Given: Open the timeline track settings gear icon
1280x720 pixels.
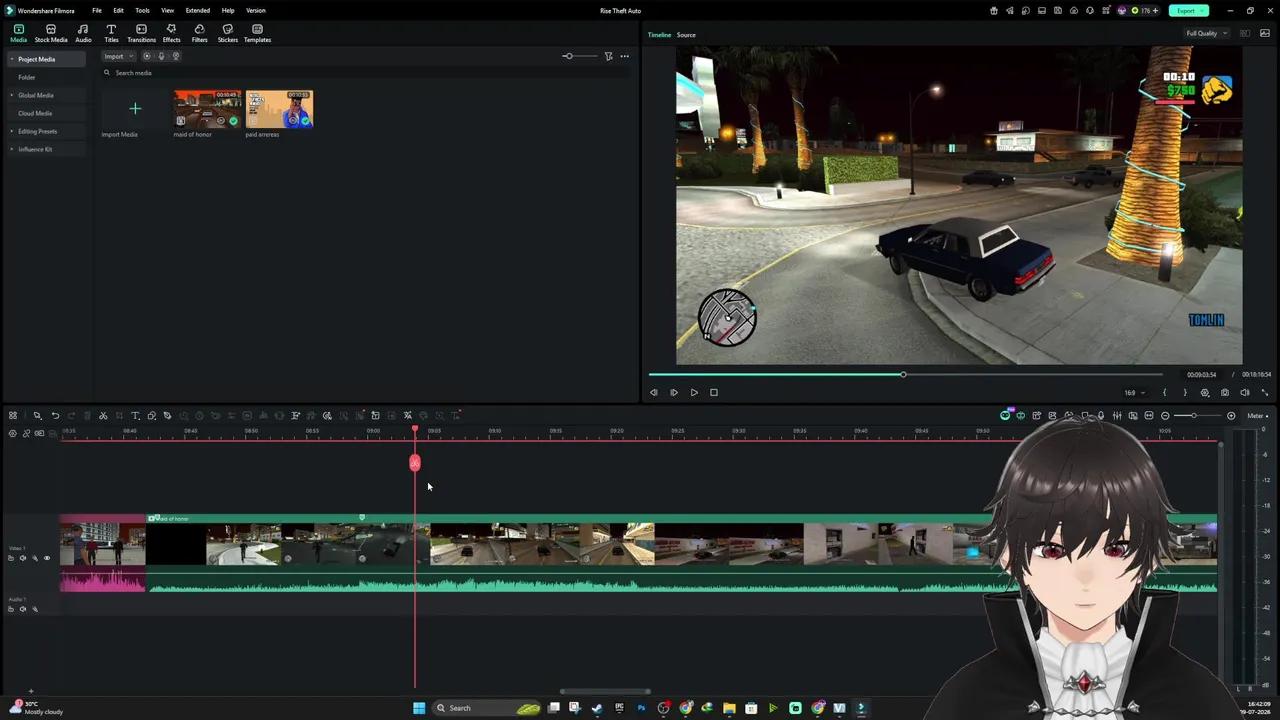Looking at the screenshot, I should click(12, 433).
